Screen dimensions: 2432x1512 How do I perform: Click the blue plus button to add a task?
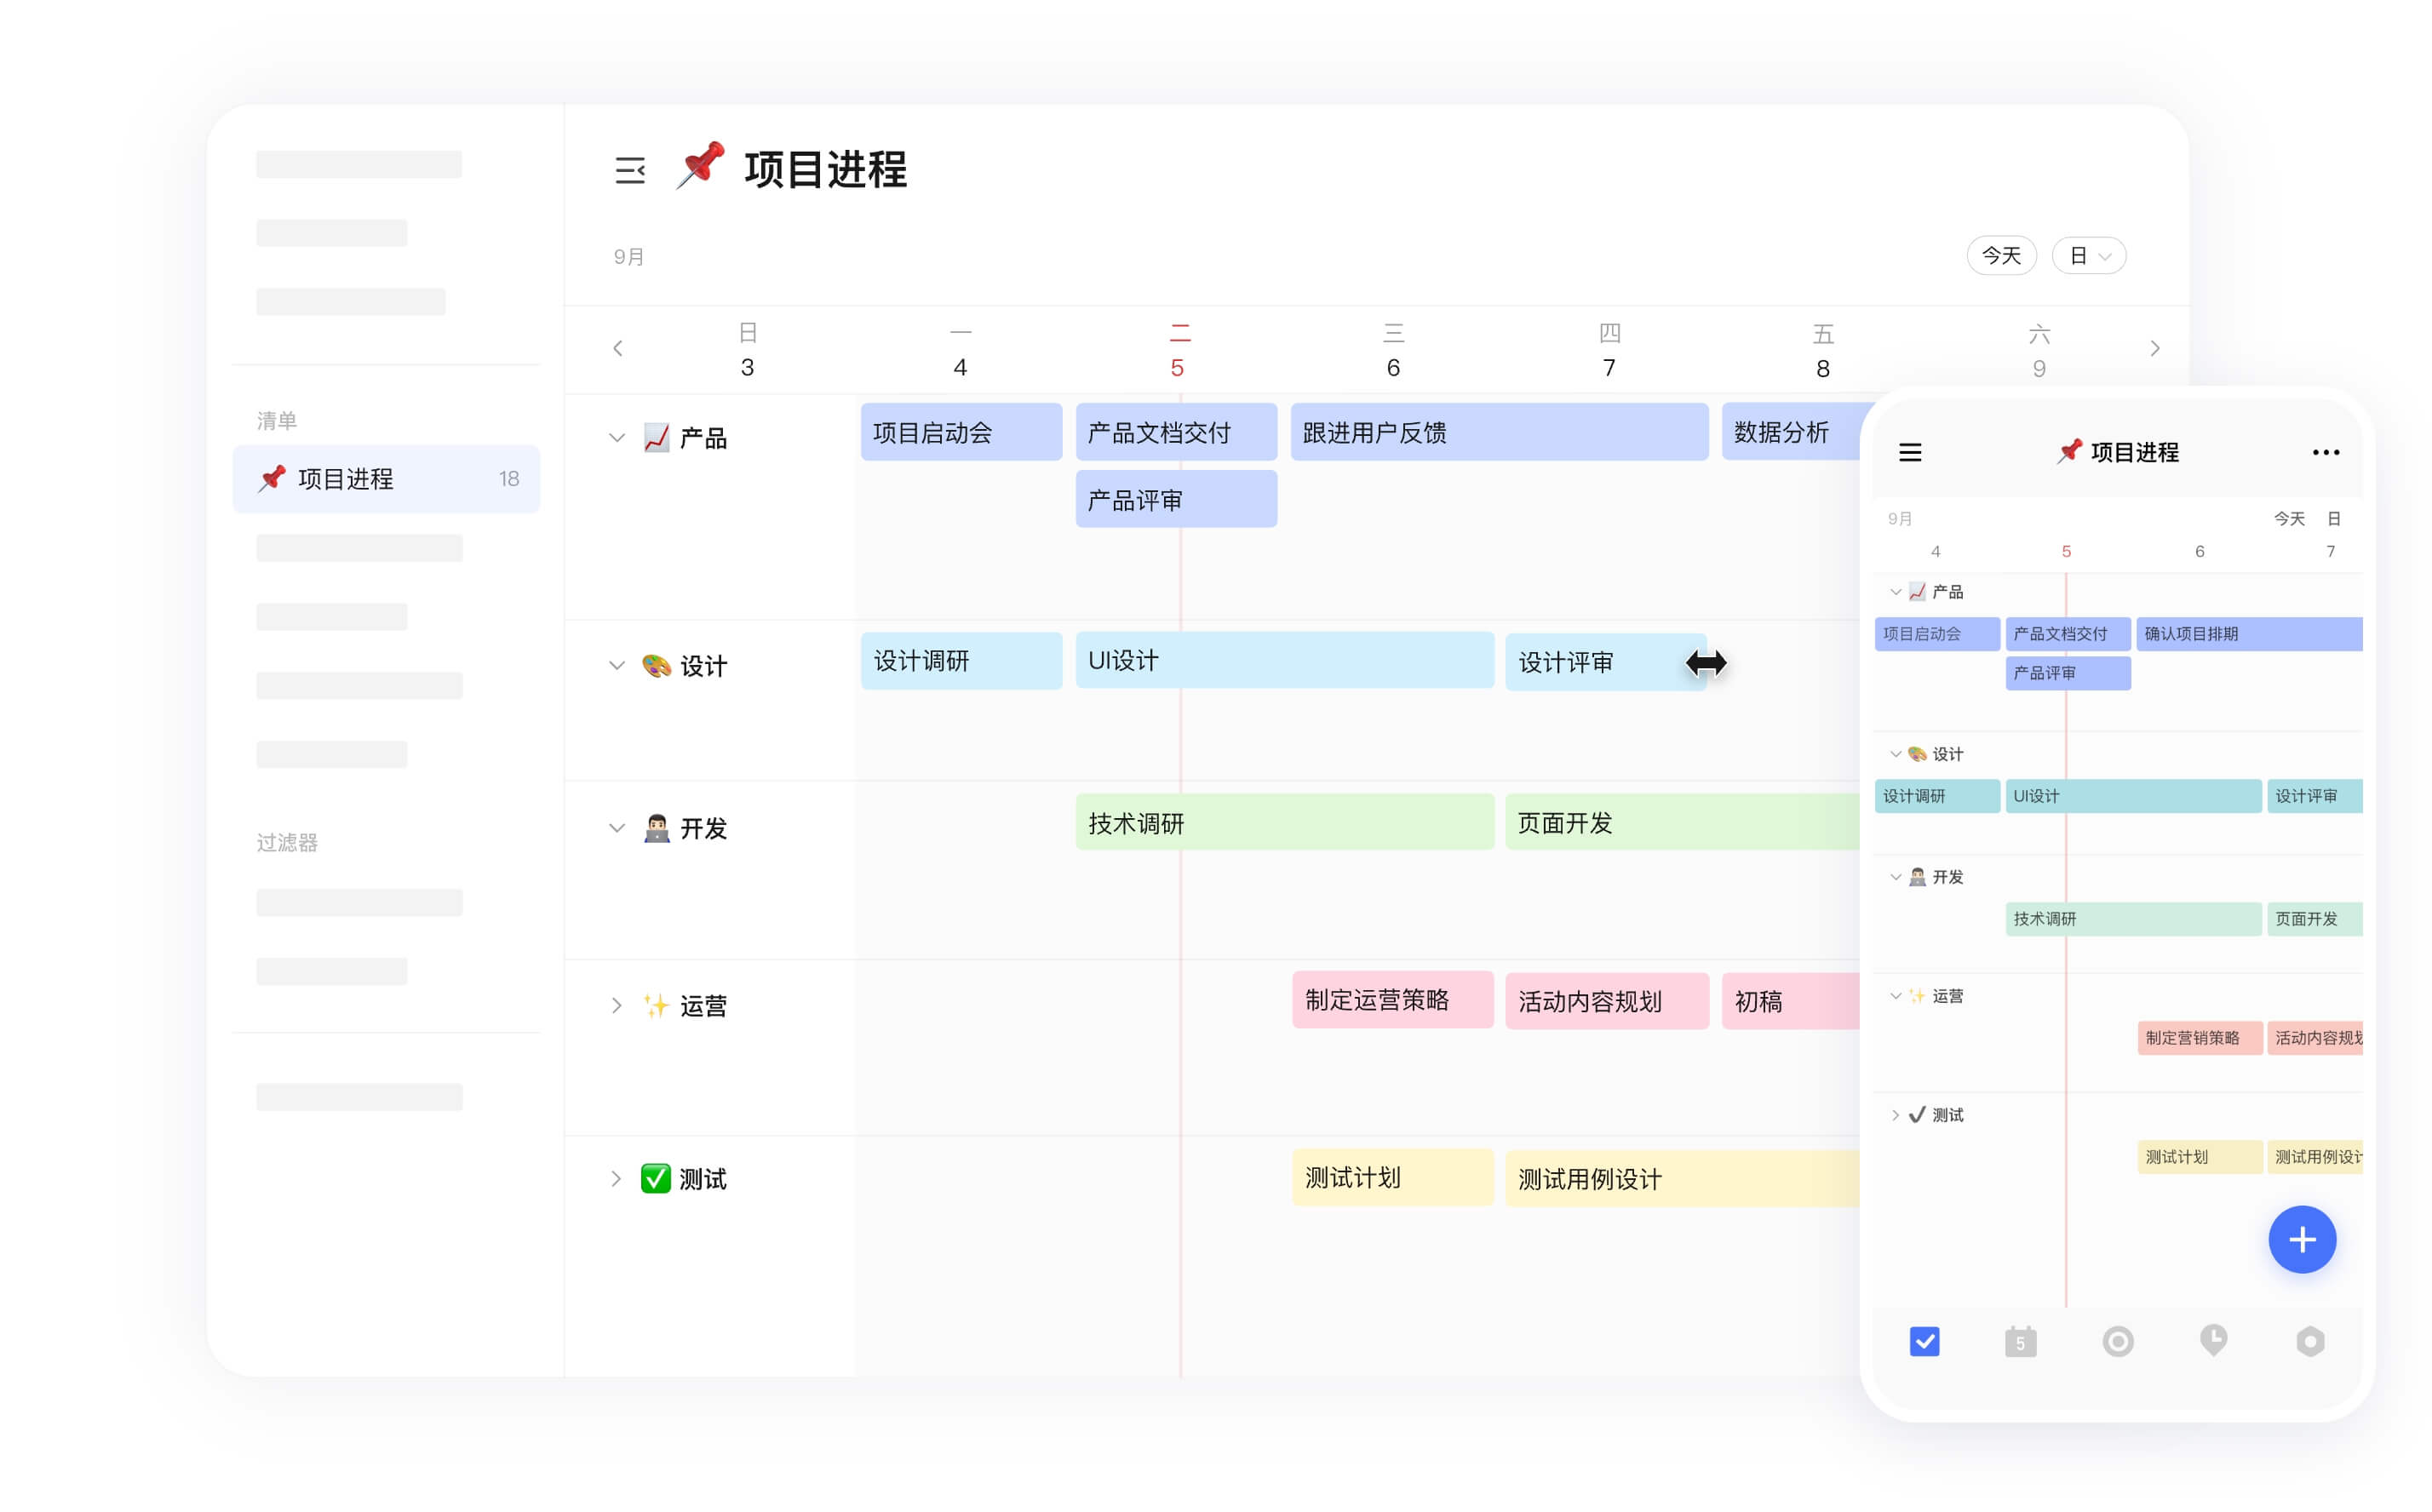coord(2302,1239)
